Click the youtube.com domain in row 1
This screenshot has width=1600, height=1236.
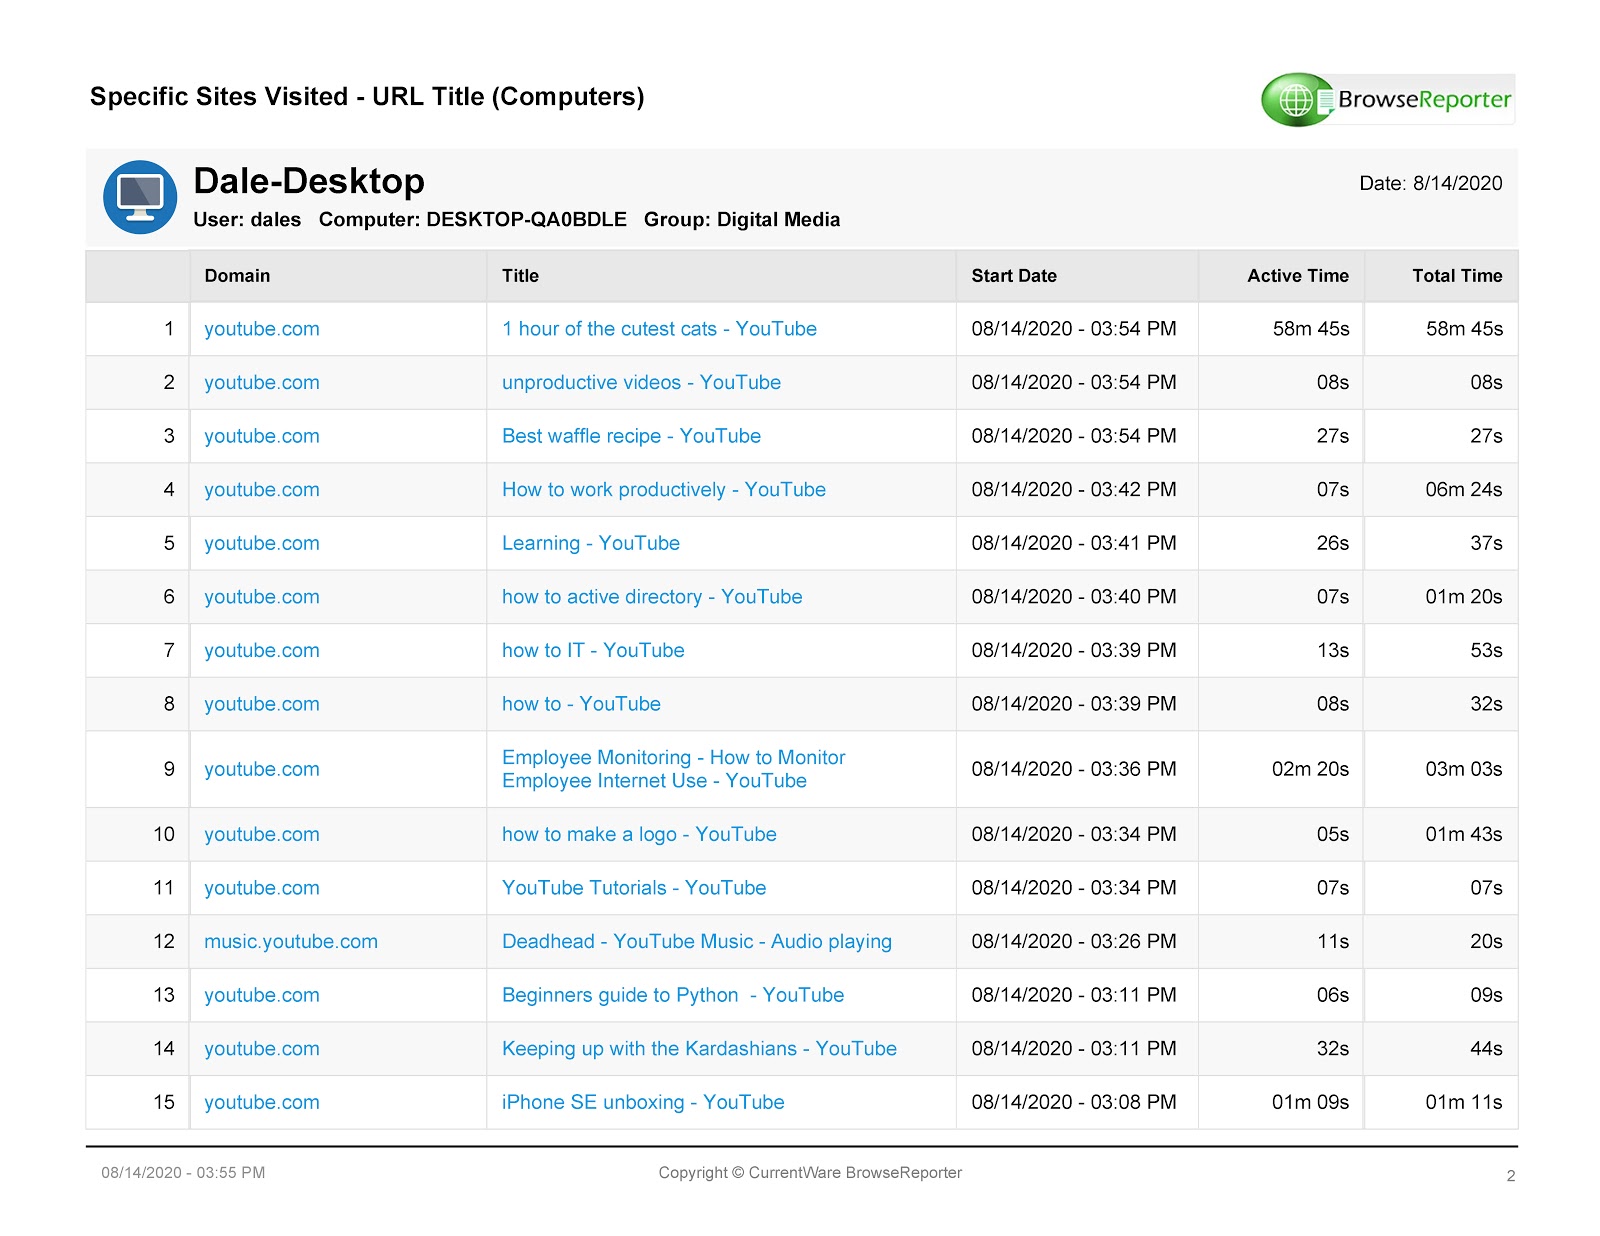[262, 329]
